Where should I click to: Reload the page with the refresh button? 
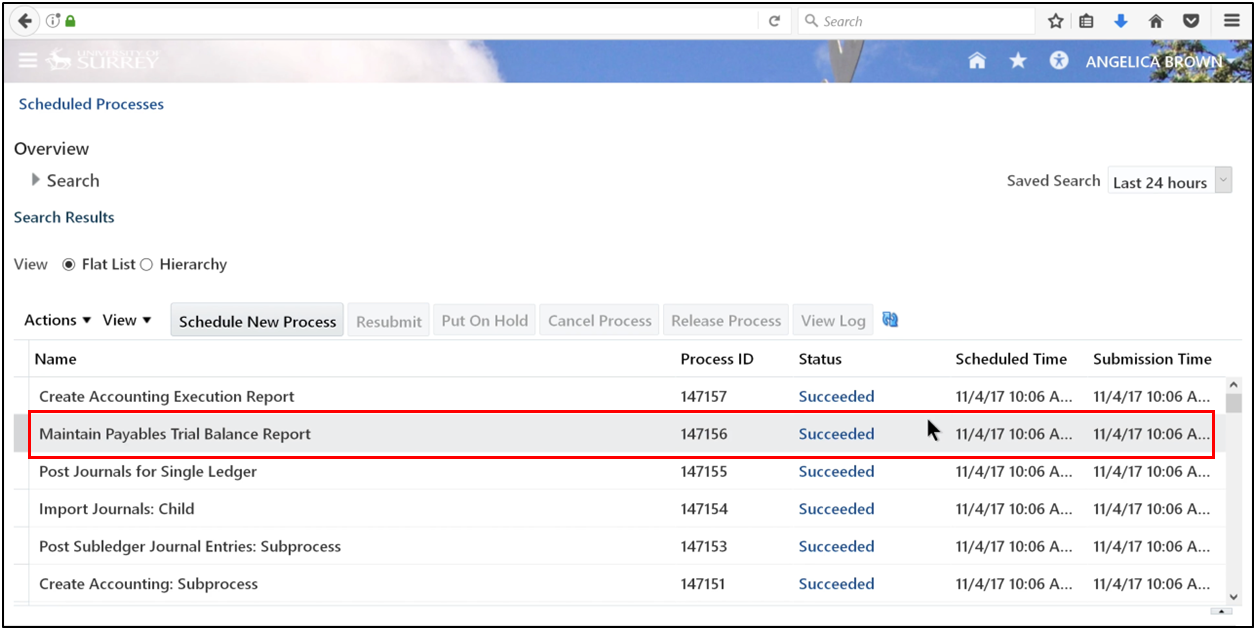tap(775, 20)
